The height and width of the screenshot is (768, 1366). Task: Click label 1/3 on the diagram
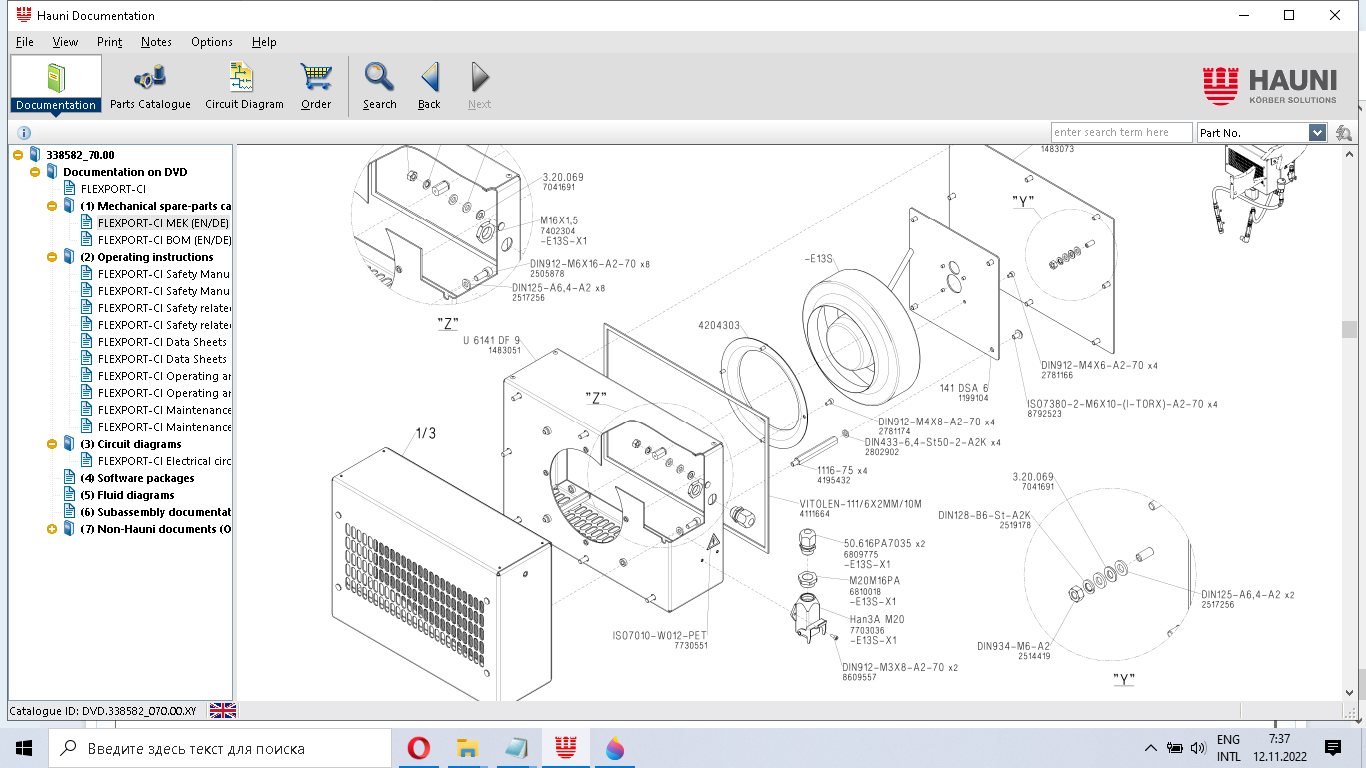pyautogui.click(x=426, y=433)
